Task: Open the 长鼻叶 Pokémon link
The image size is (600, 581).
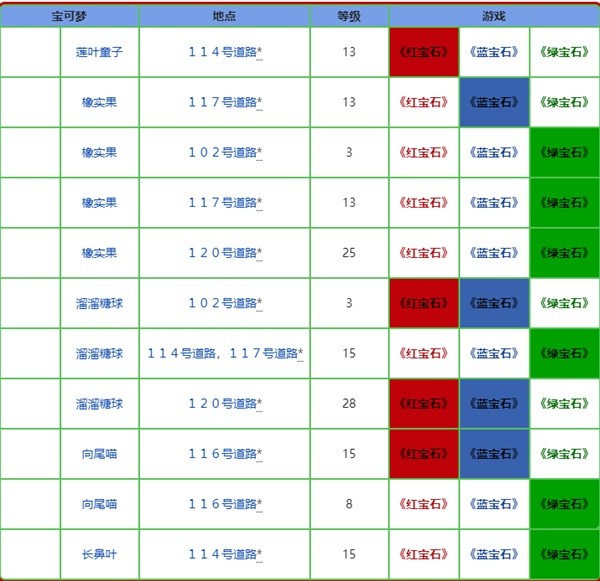Action: pyautogui.click(x=99, y=554)
